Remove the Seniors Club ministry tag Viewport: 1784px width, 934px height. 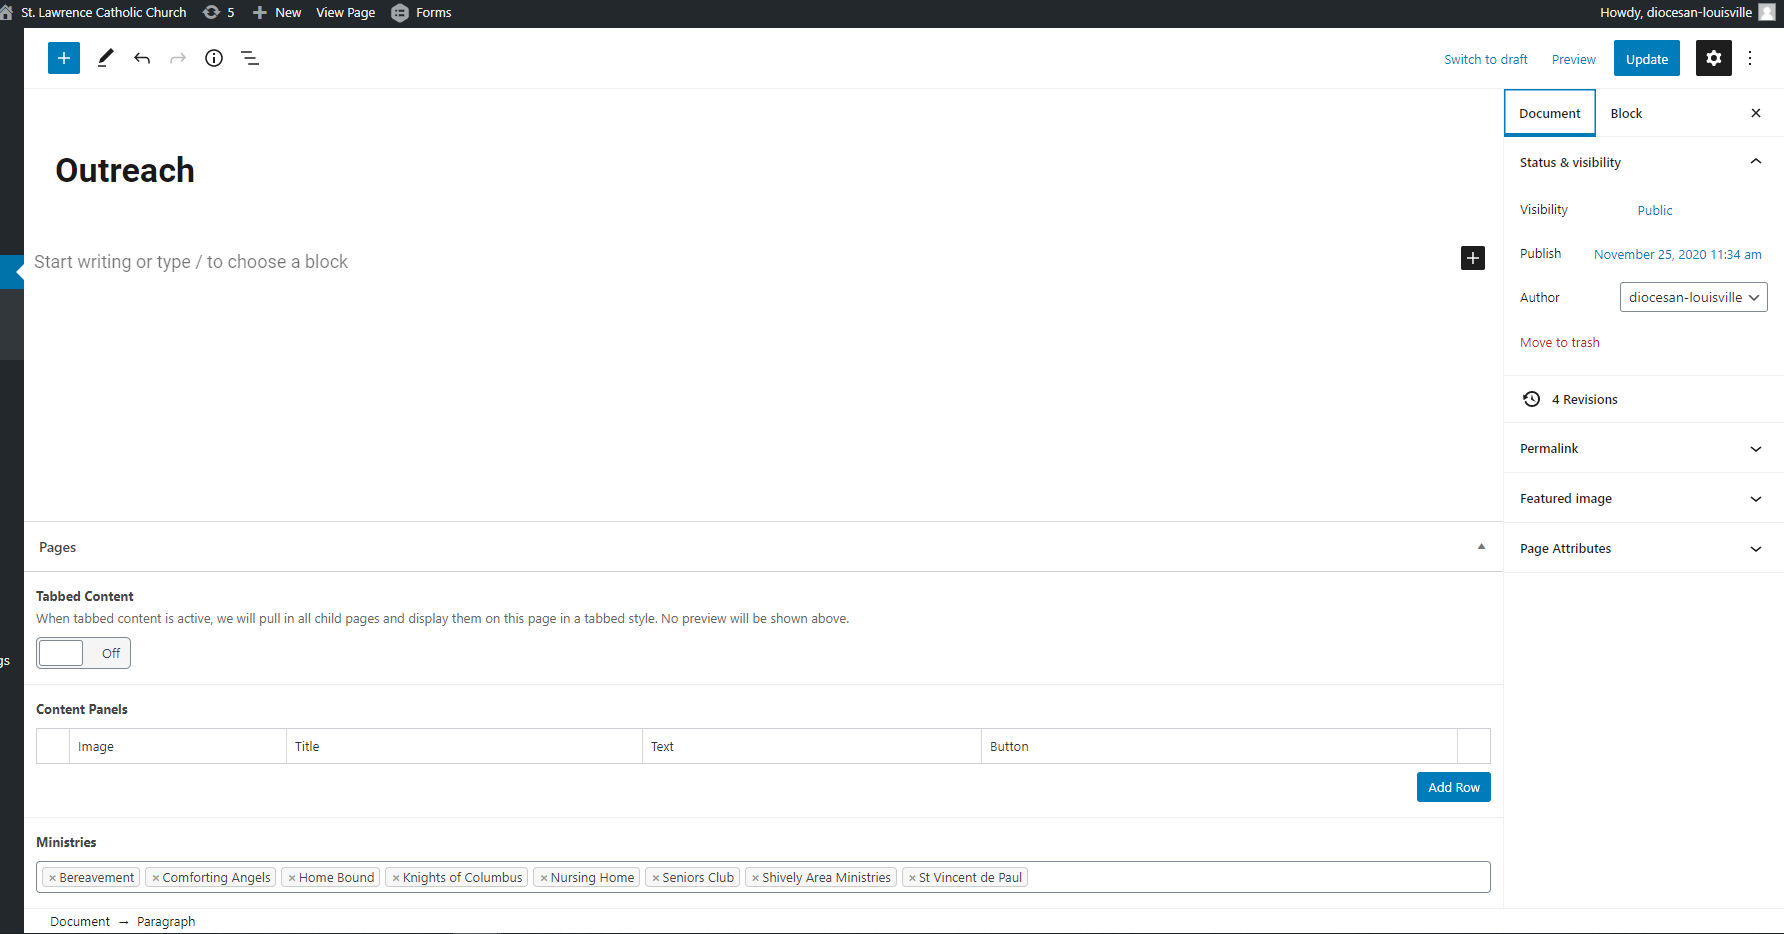click(655, 878)
